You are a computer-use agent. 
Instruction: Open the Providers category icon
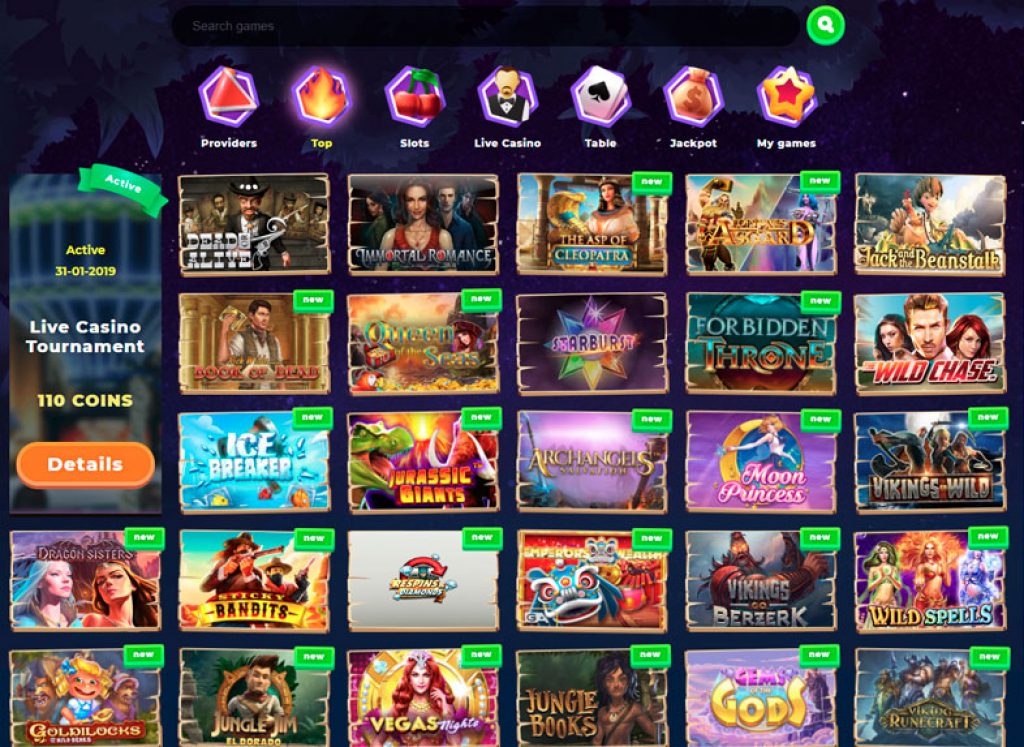(229, 97)
